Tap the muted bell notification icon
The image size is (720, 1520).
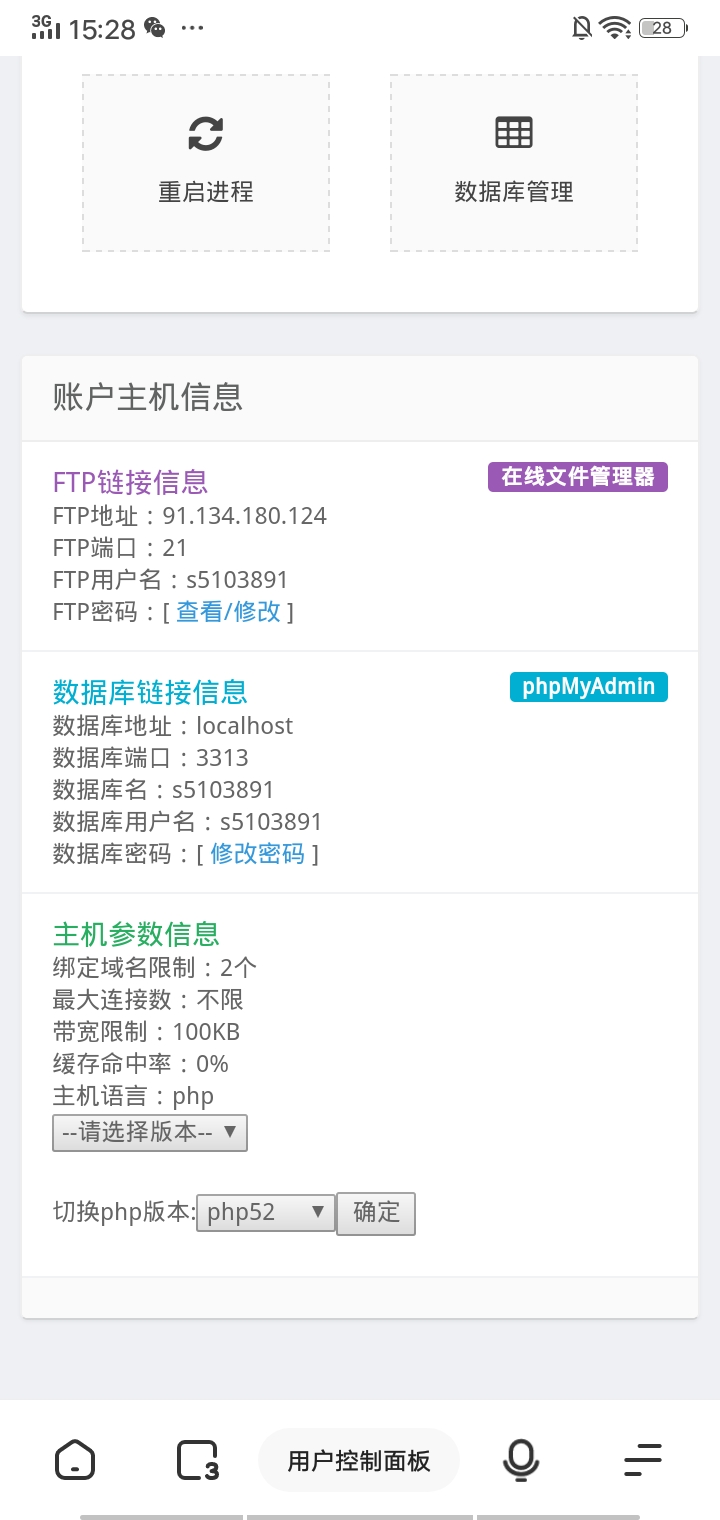point(582,28)
